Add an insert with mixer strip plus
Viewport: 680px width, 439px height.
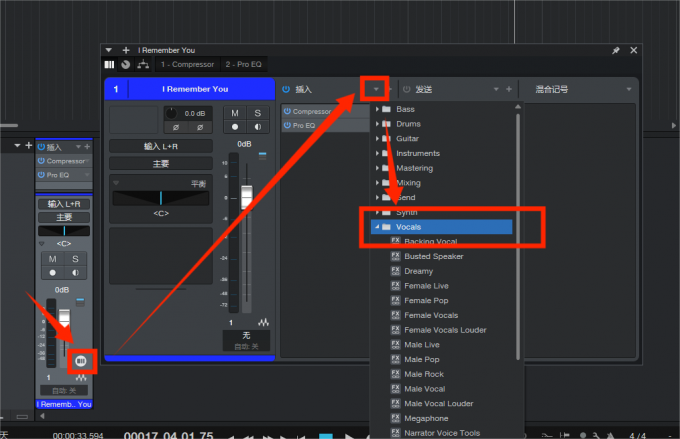pyautogui.click(x=87, y=147)
